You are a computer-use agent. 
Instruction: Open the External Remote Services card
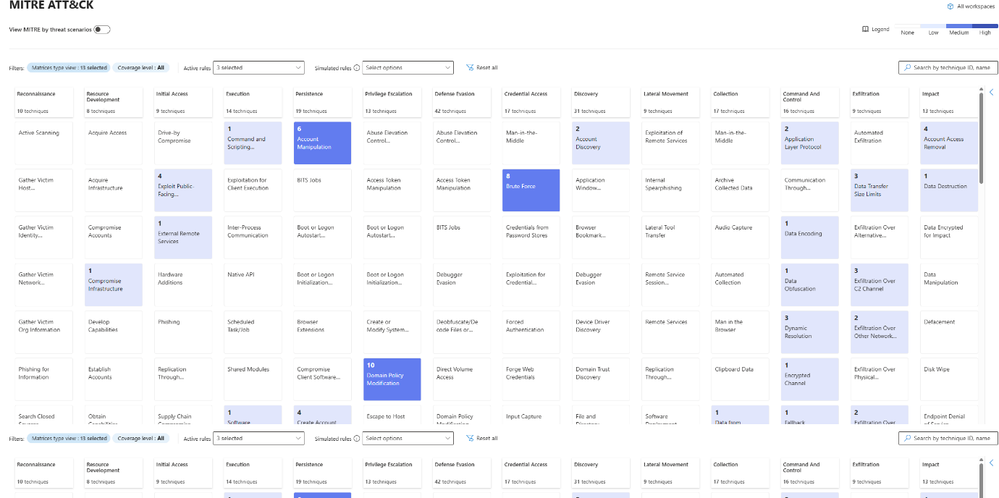pos(183,238)
